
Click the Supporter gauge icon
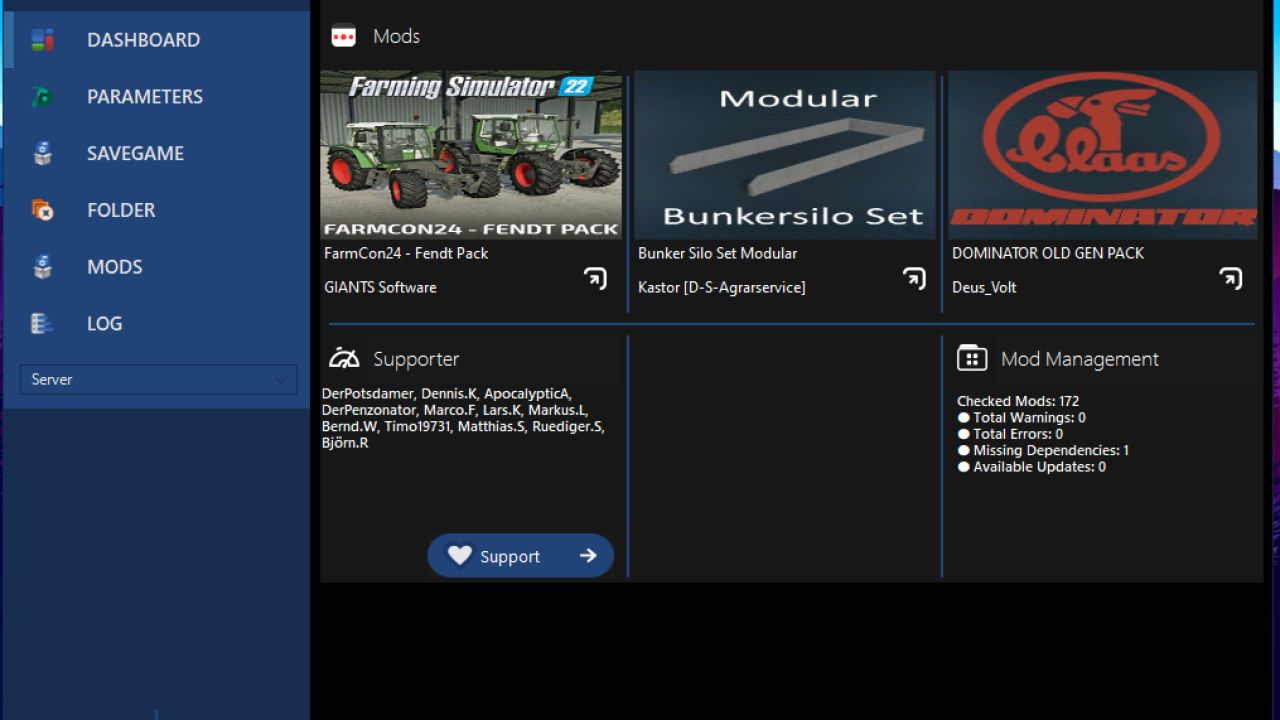345,358
